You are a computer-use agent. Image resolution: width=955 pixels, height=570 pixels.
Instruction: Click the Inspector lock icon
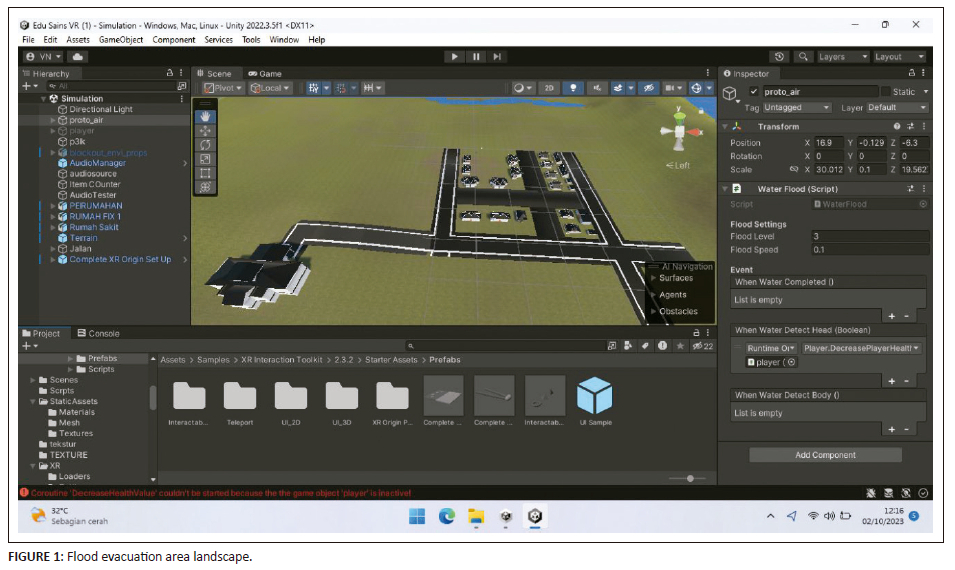pos(912,73)
